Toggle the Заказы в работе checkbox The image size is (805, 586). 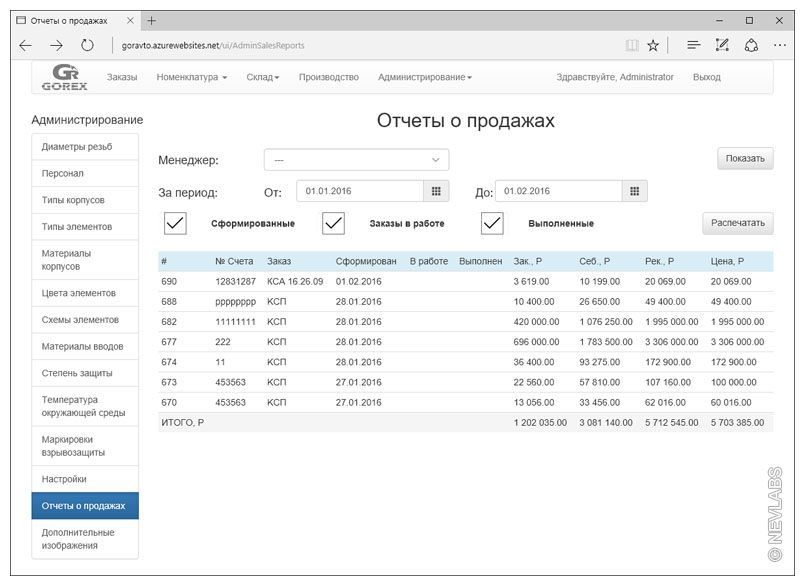click(x=333, y=223)
